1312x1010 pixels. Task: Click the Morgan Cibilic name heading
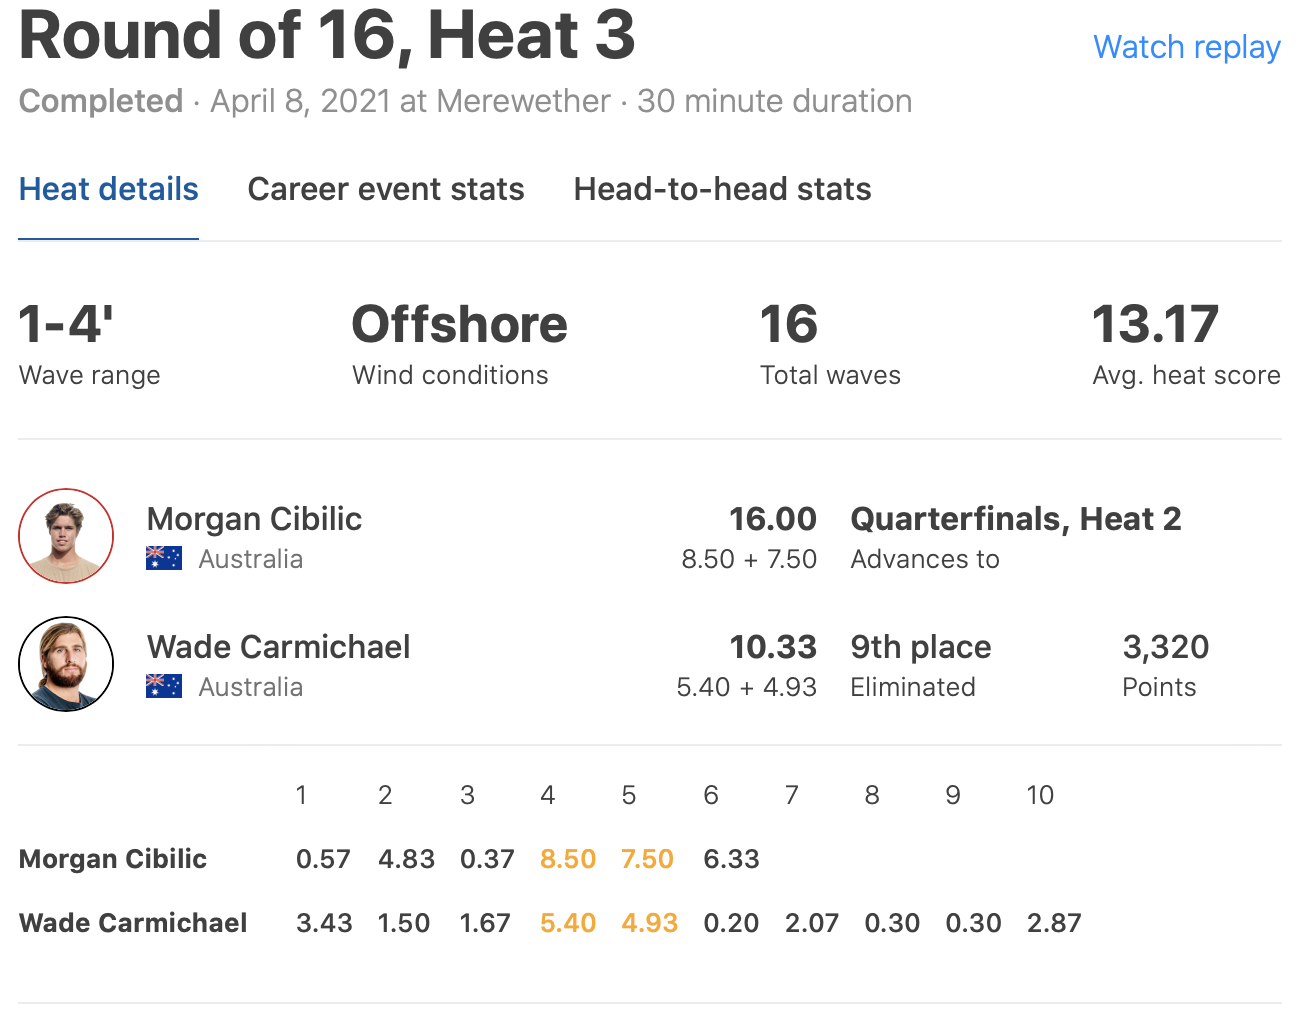coord(254,519)
